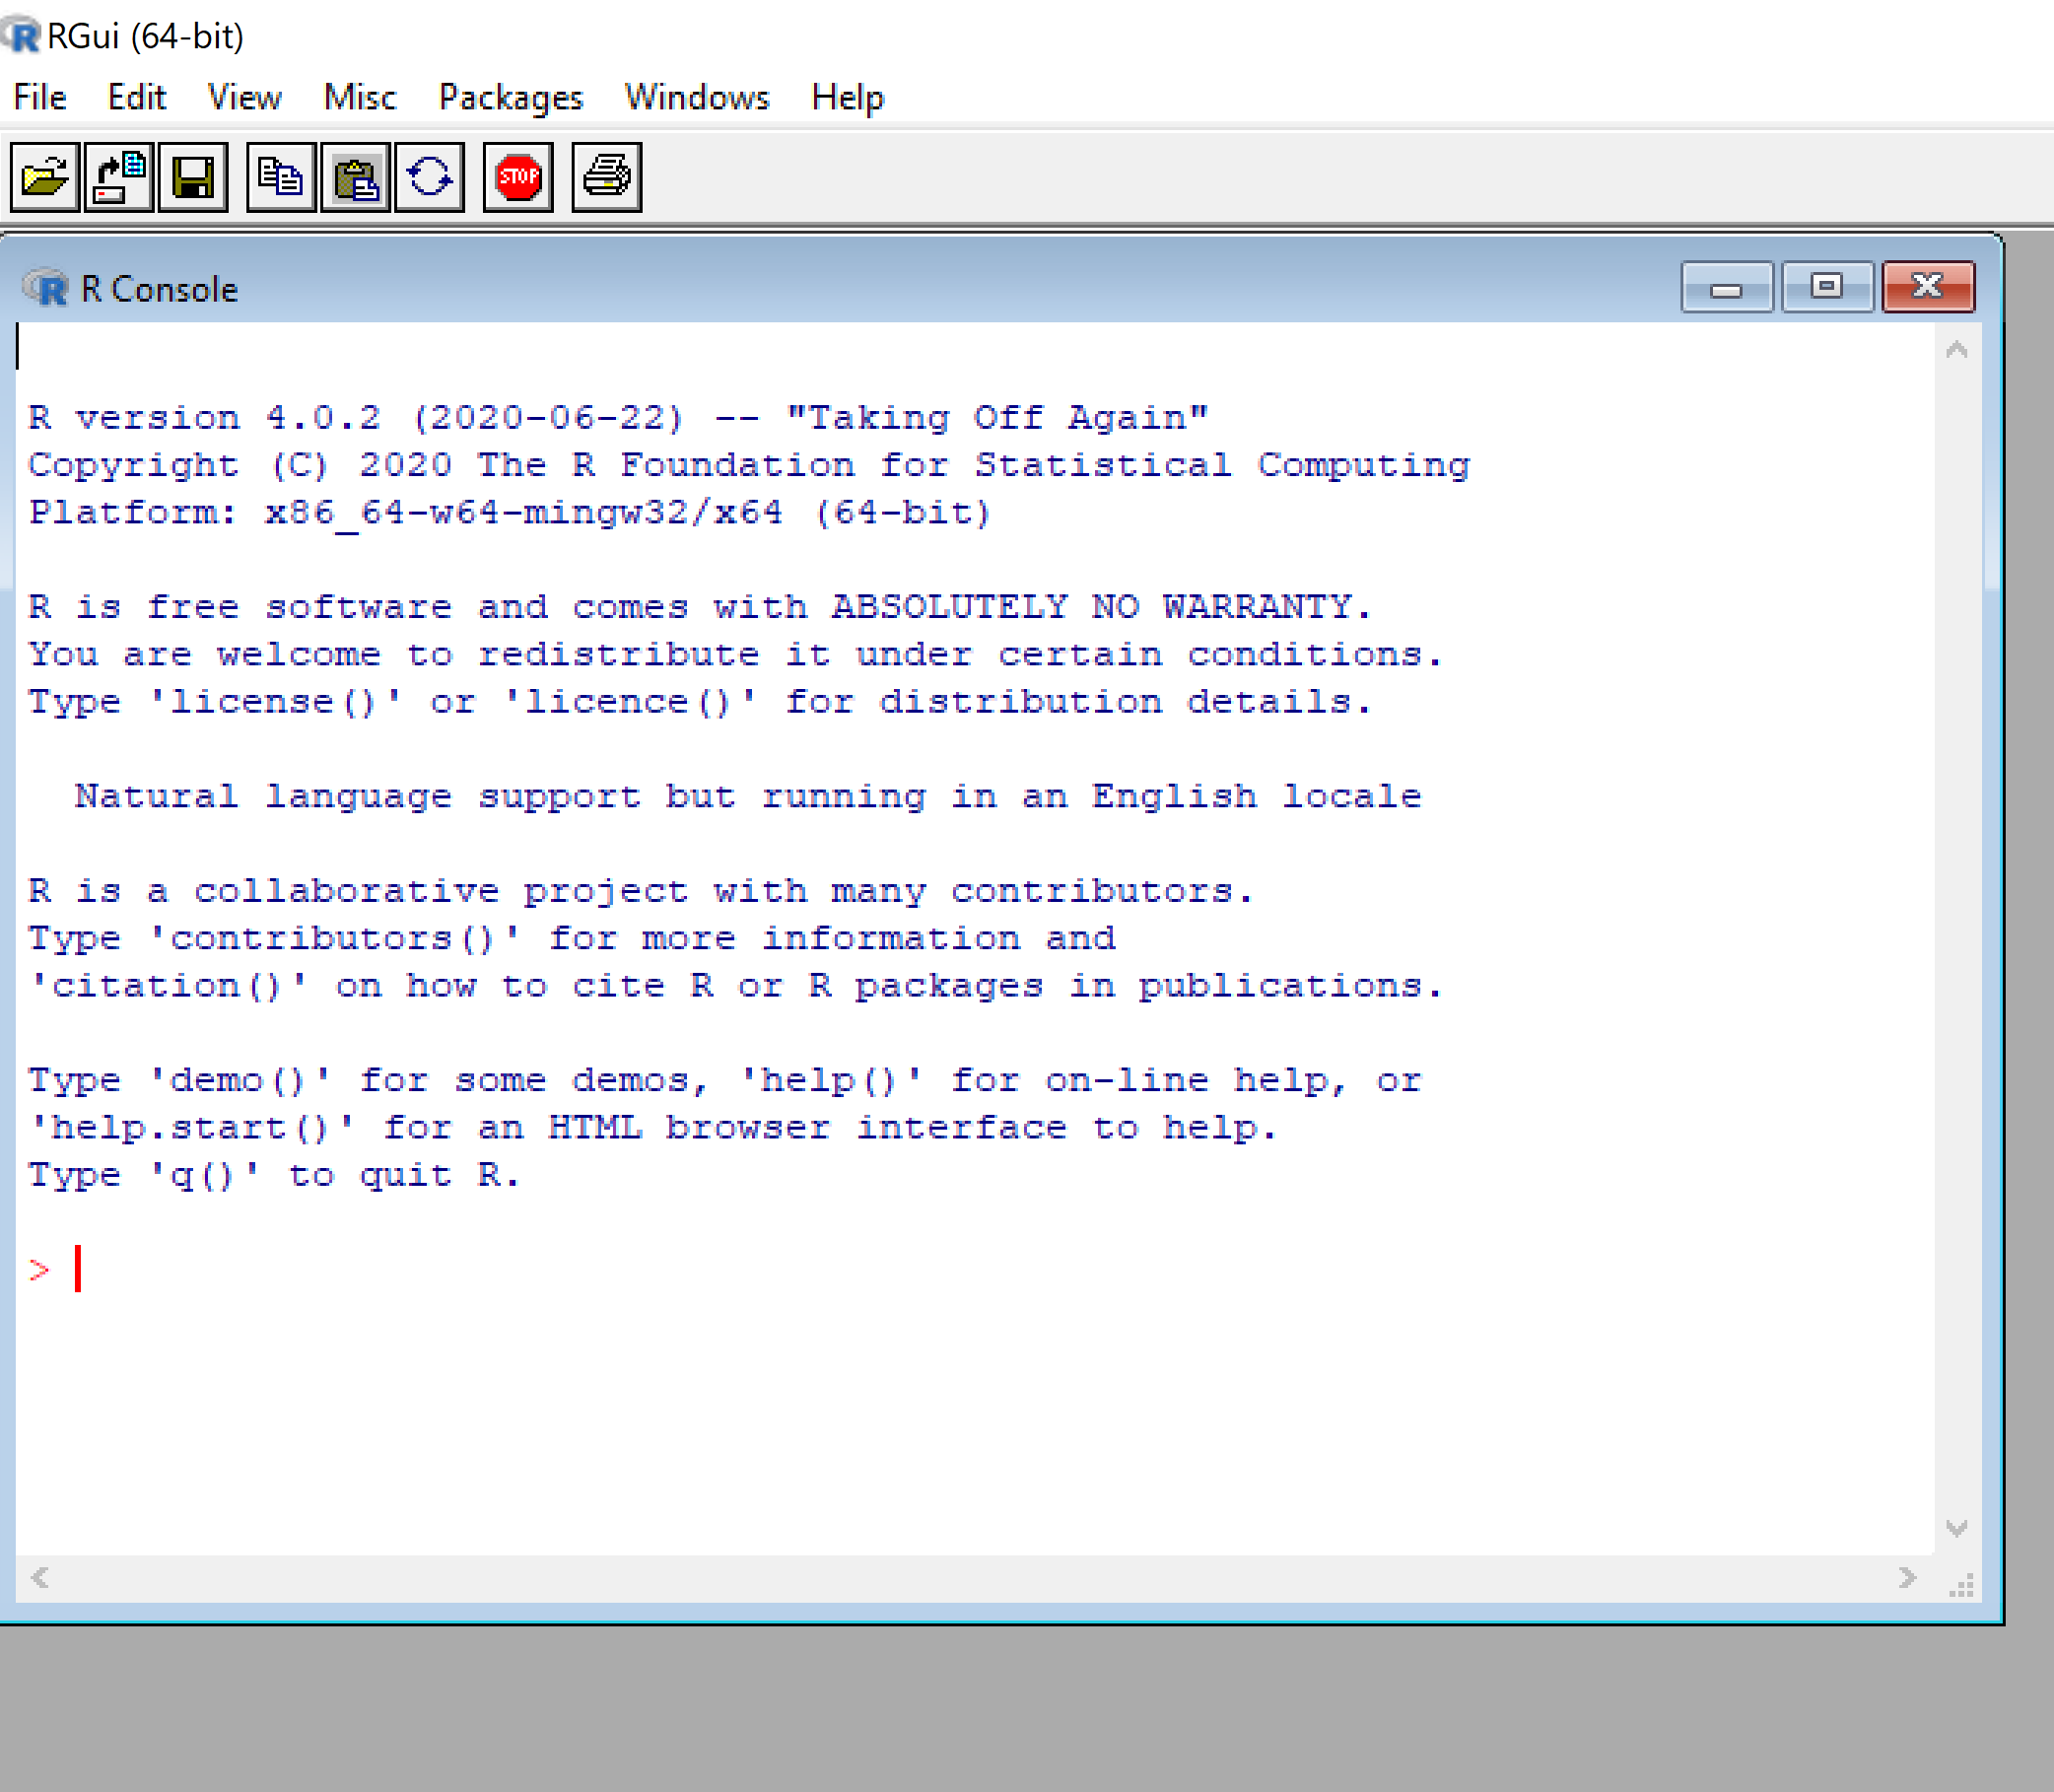Viewport: 2054px width, 1792px height.
Task: Click the Print toolbar icon
Action: [x=606, y=178]
